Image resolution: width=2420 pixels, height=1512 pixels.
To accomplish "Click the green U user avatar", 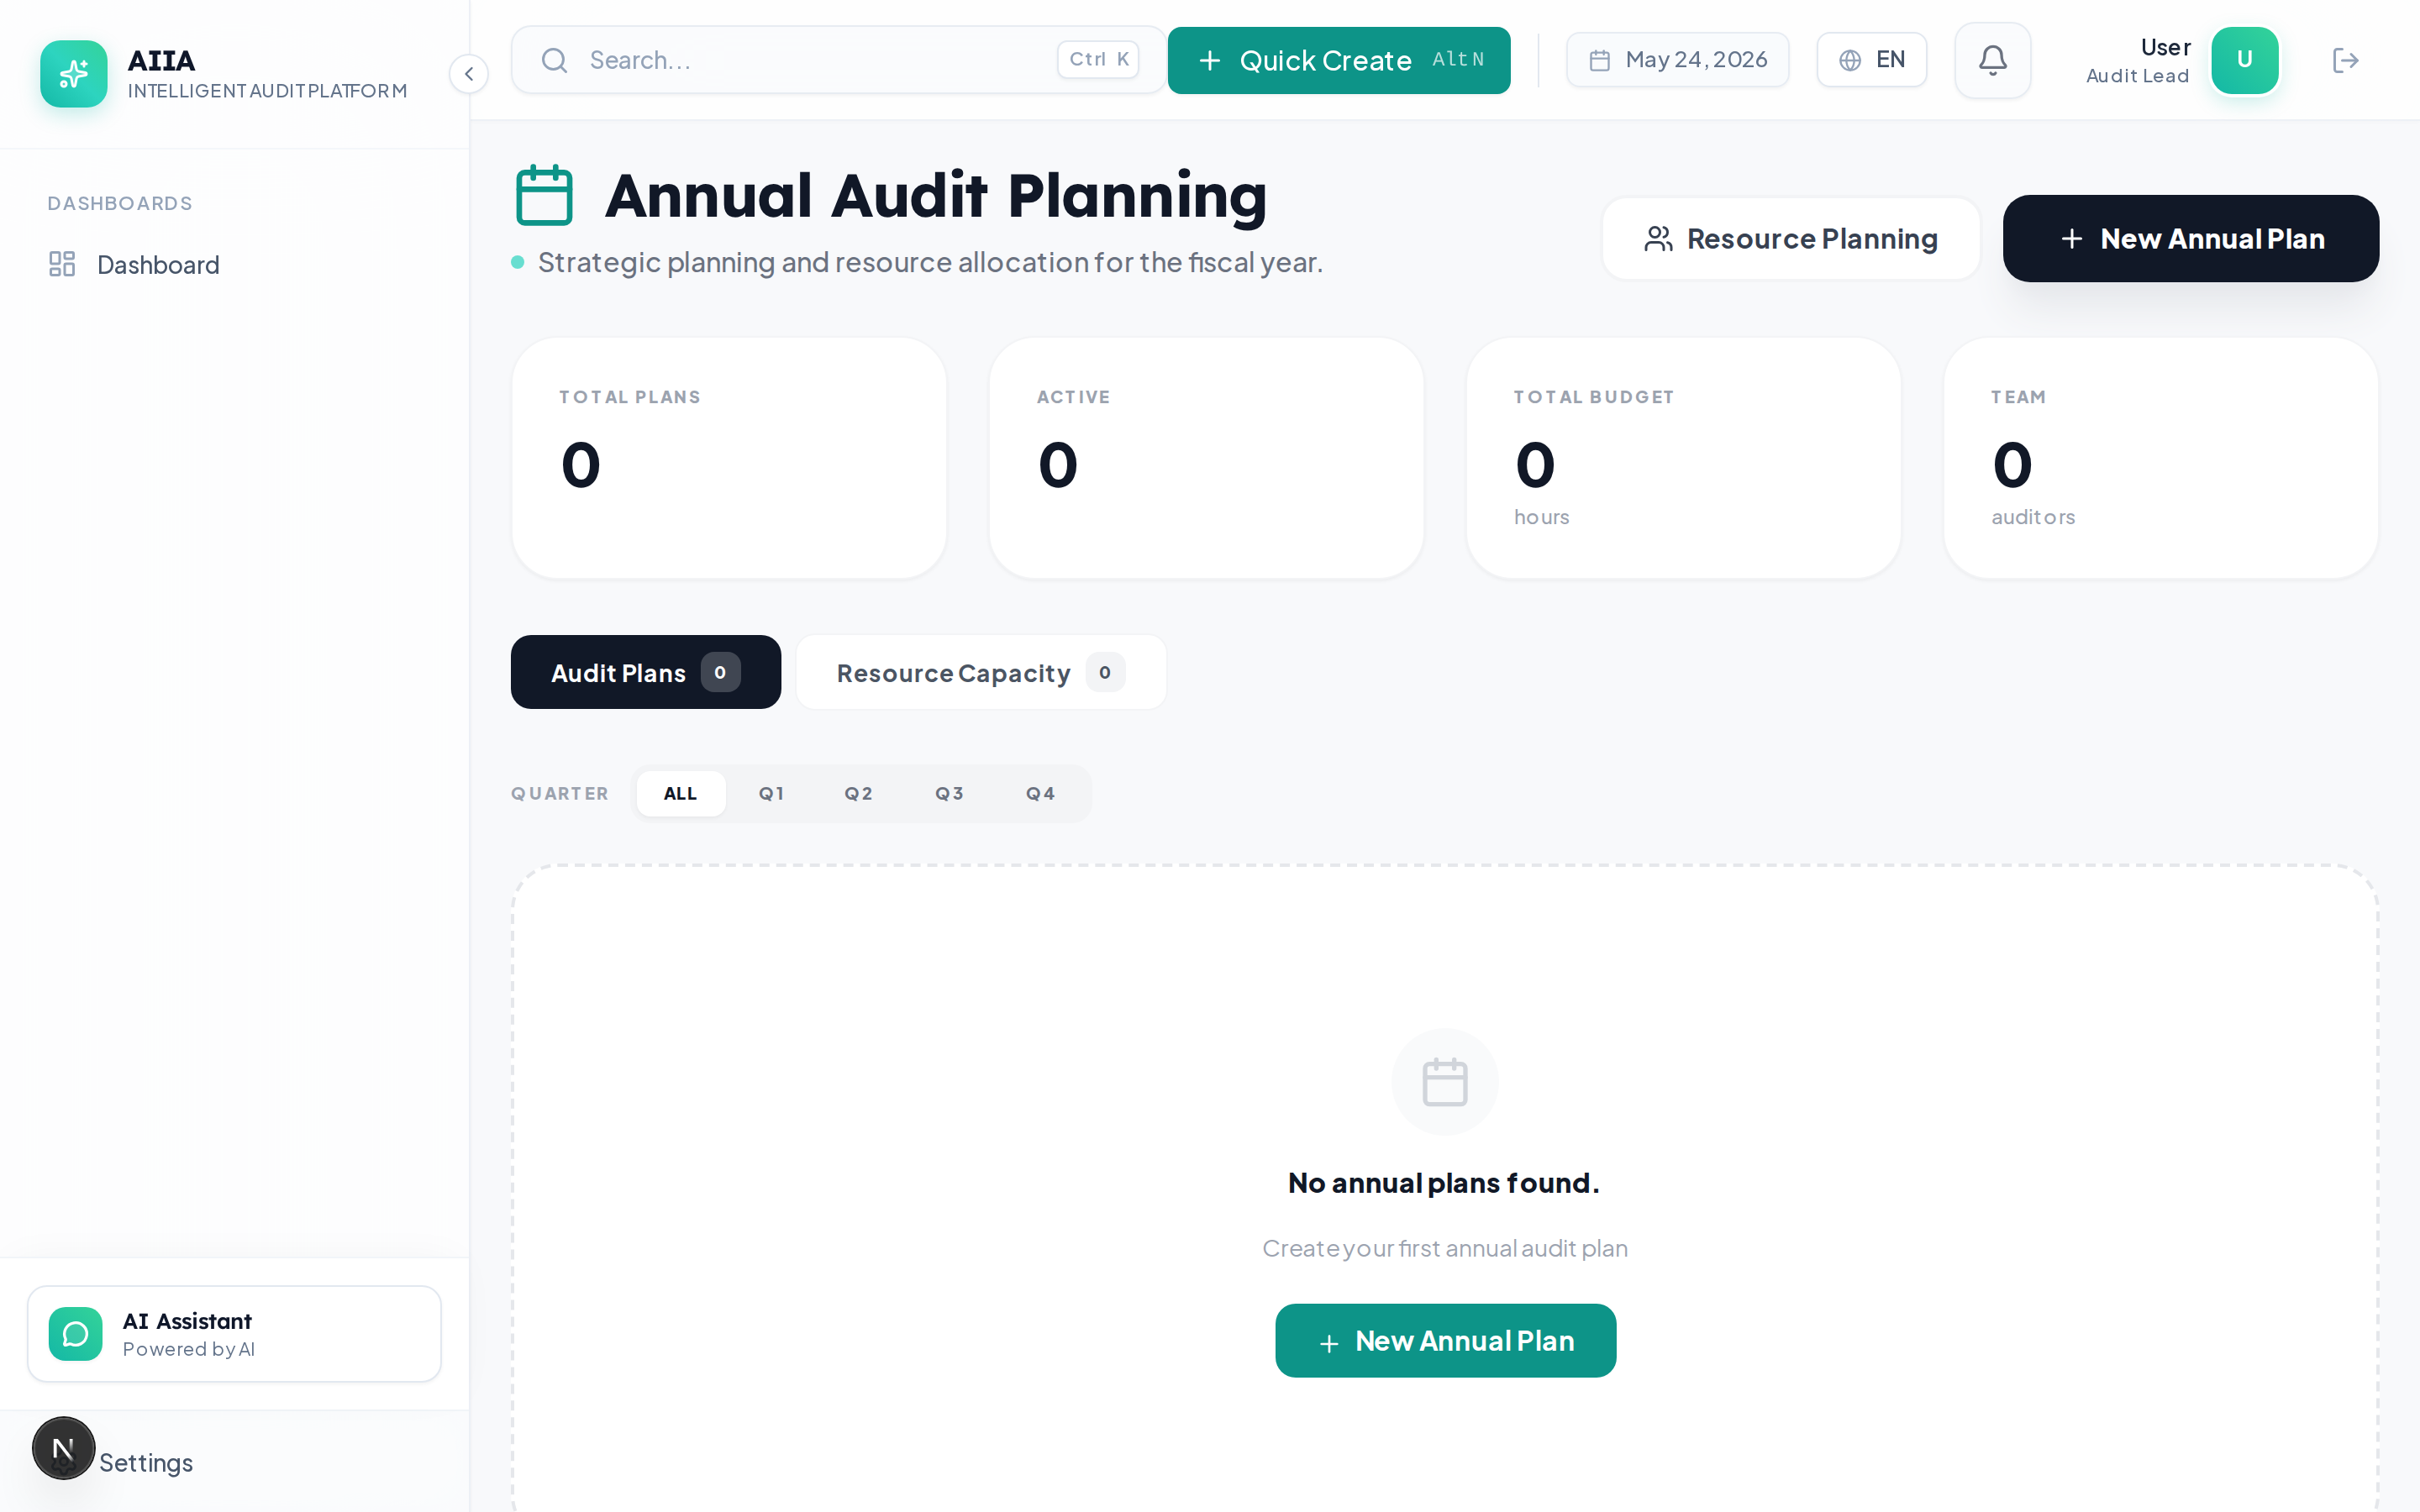I will click(x=2244, y=60).
